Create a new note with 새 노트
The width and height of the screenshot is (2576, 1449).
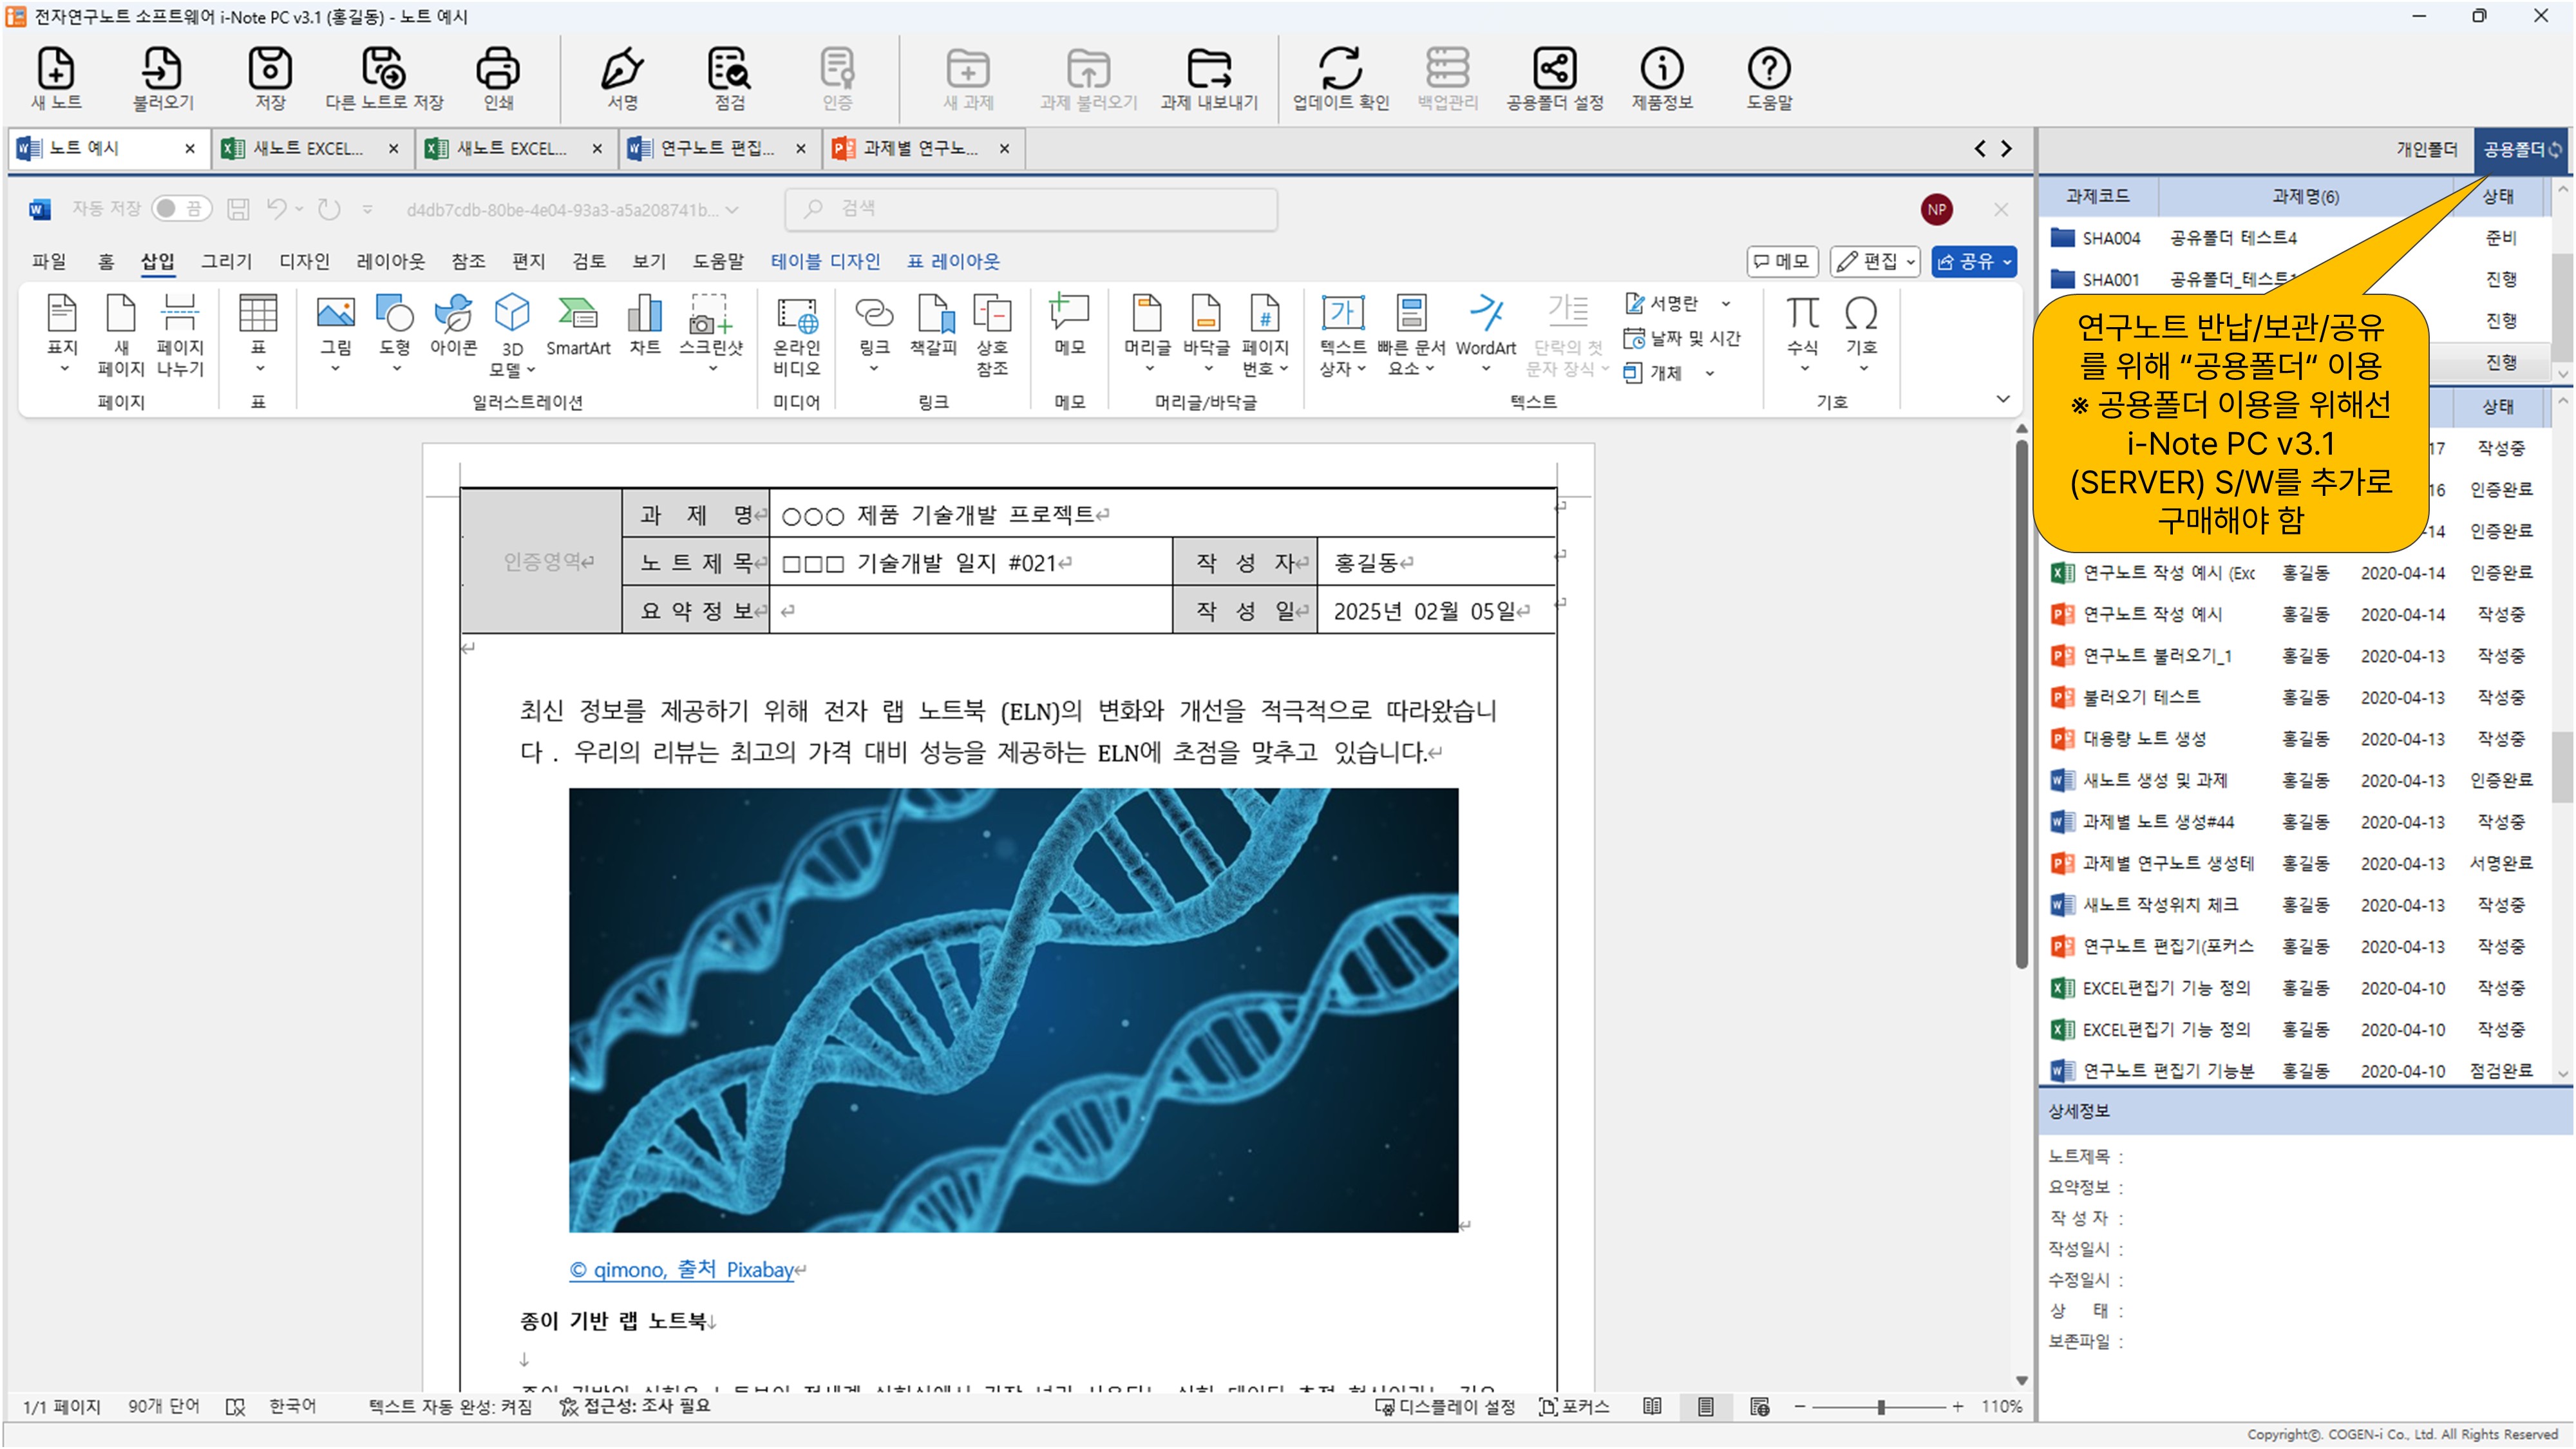pos(56,78)
